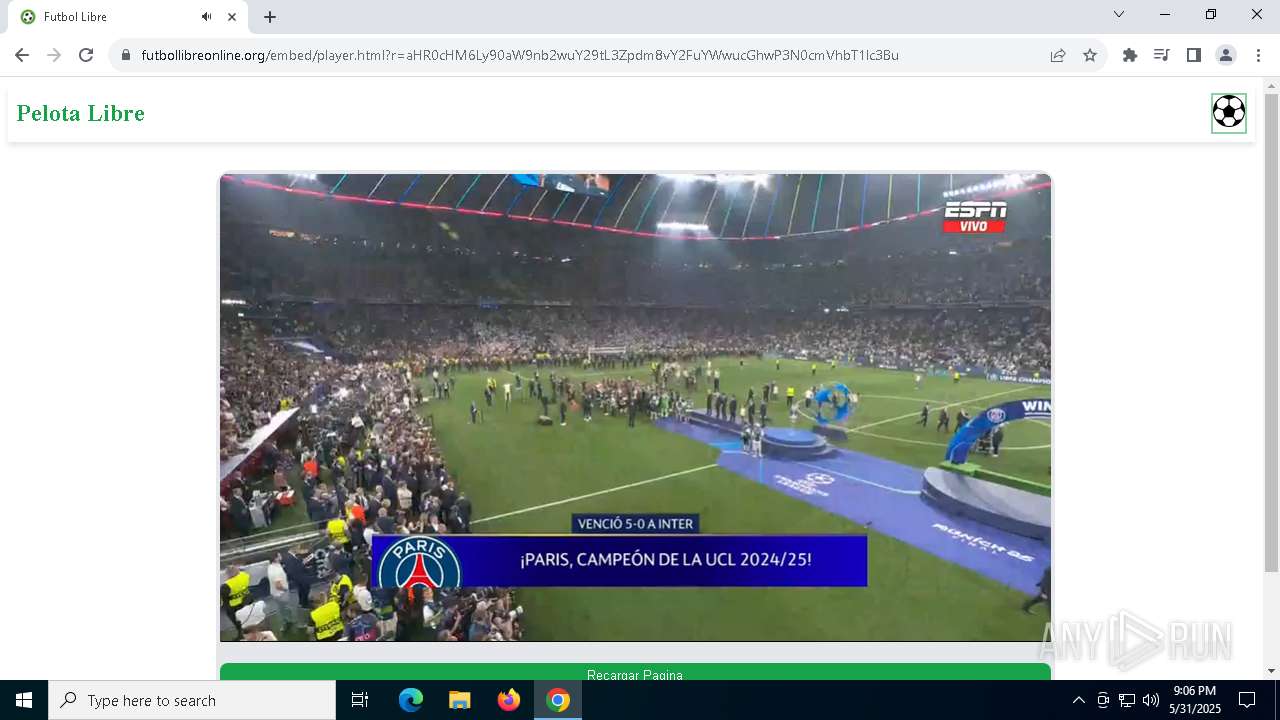The image size is (1280, 720).
Task: Open the volume speaker tray icon
Action: click(x=1151, y=700)
